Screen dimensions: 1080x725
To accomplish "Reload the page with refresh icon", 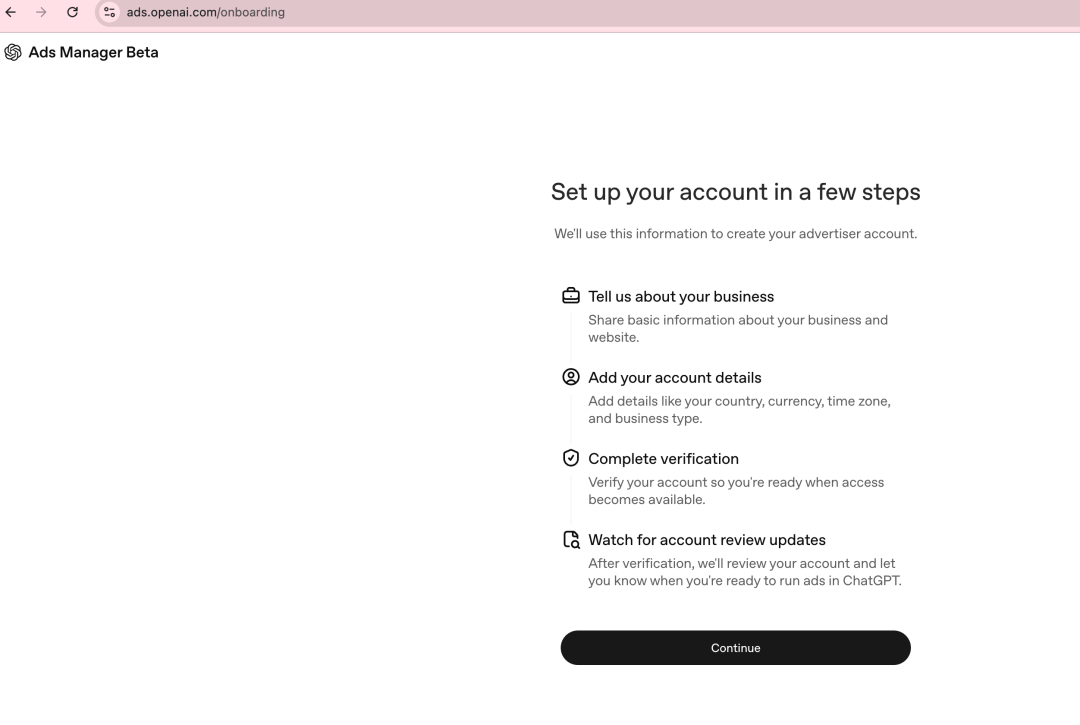I will (72, 12).
